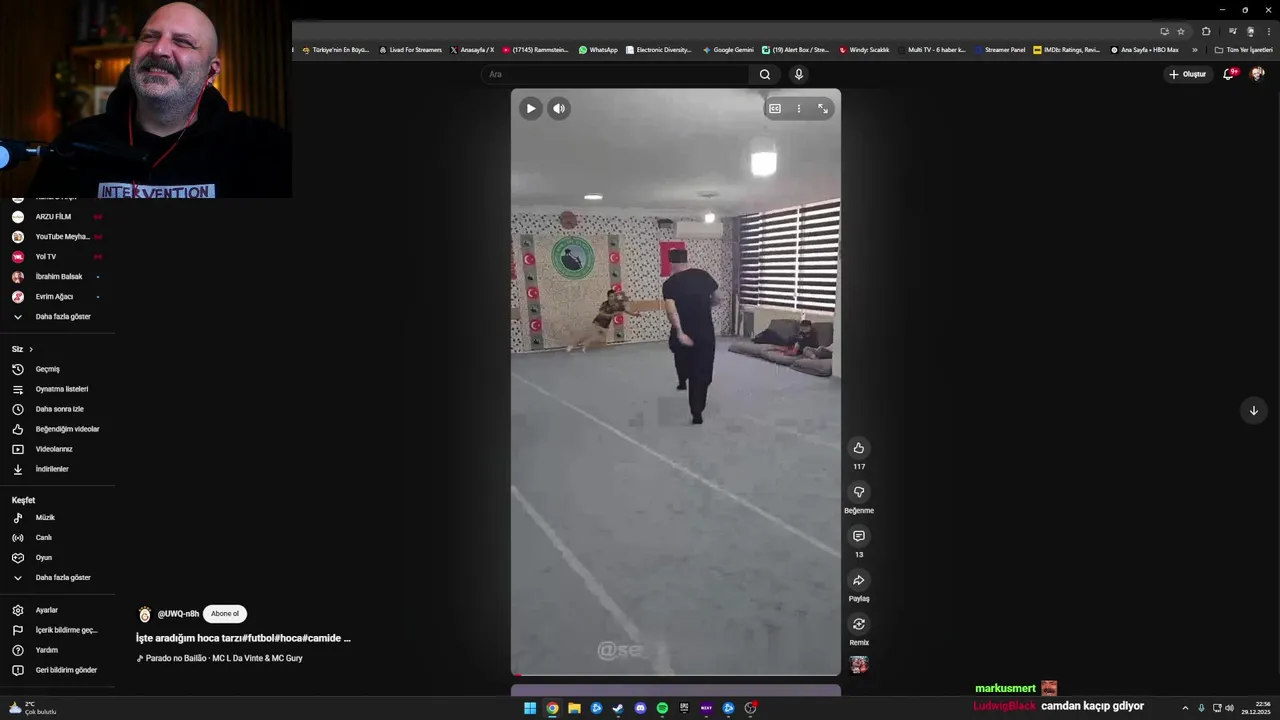
Task: Open Spotify from the taskbar
Action: [x=662, y=708]
